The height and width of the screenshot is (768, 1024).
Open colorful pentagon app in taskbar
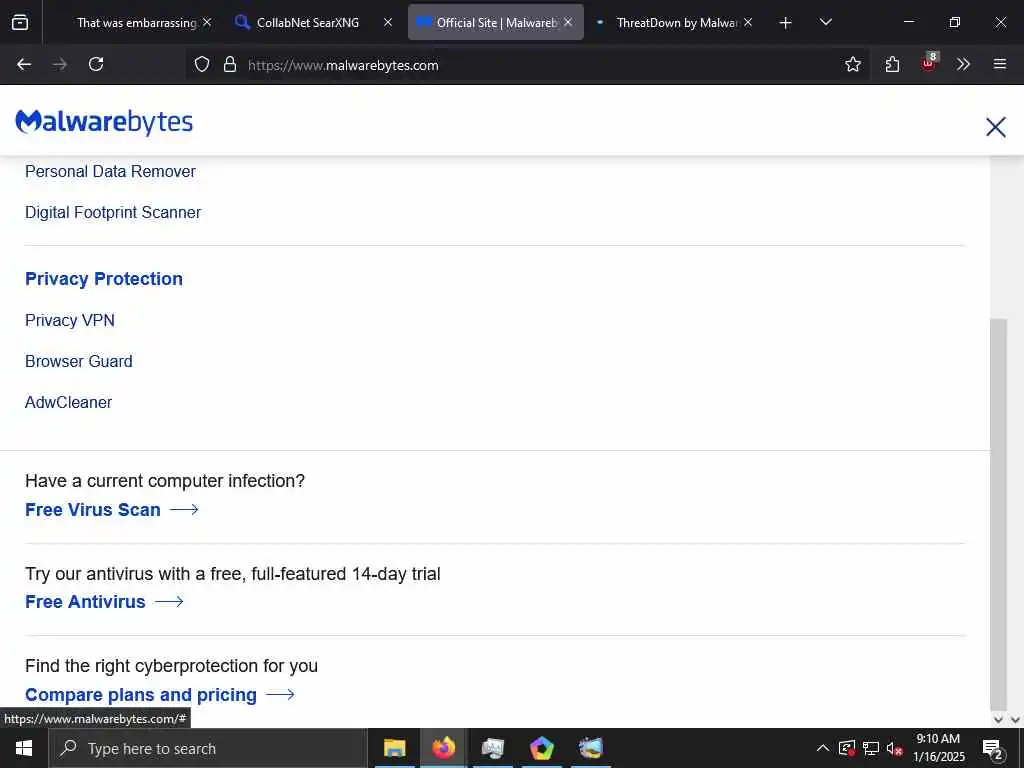542,748
